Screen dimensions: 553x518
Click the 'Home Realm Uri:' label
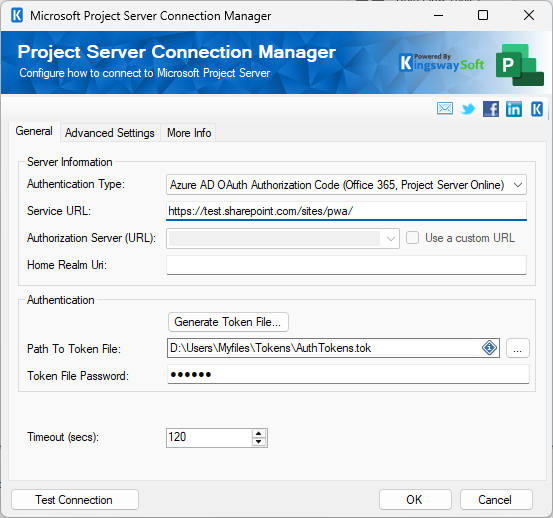[67, 265]
